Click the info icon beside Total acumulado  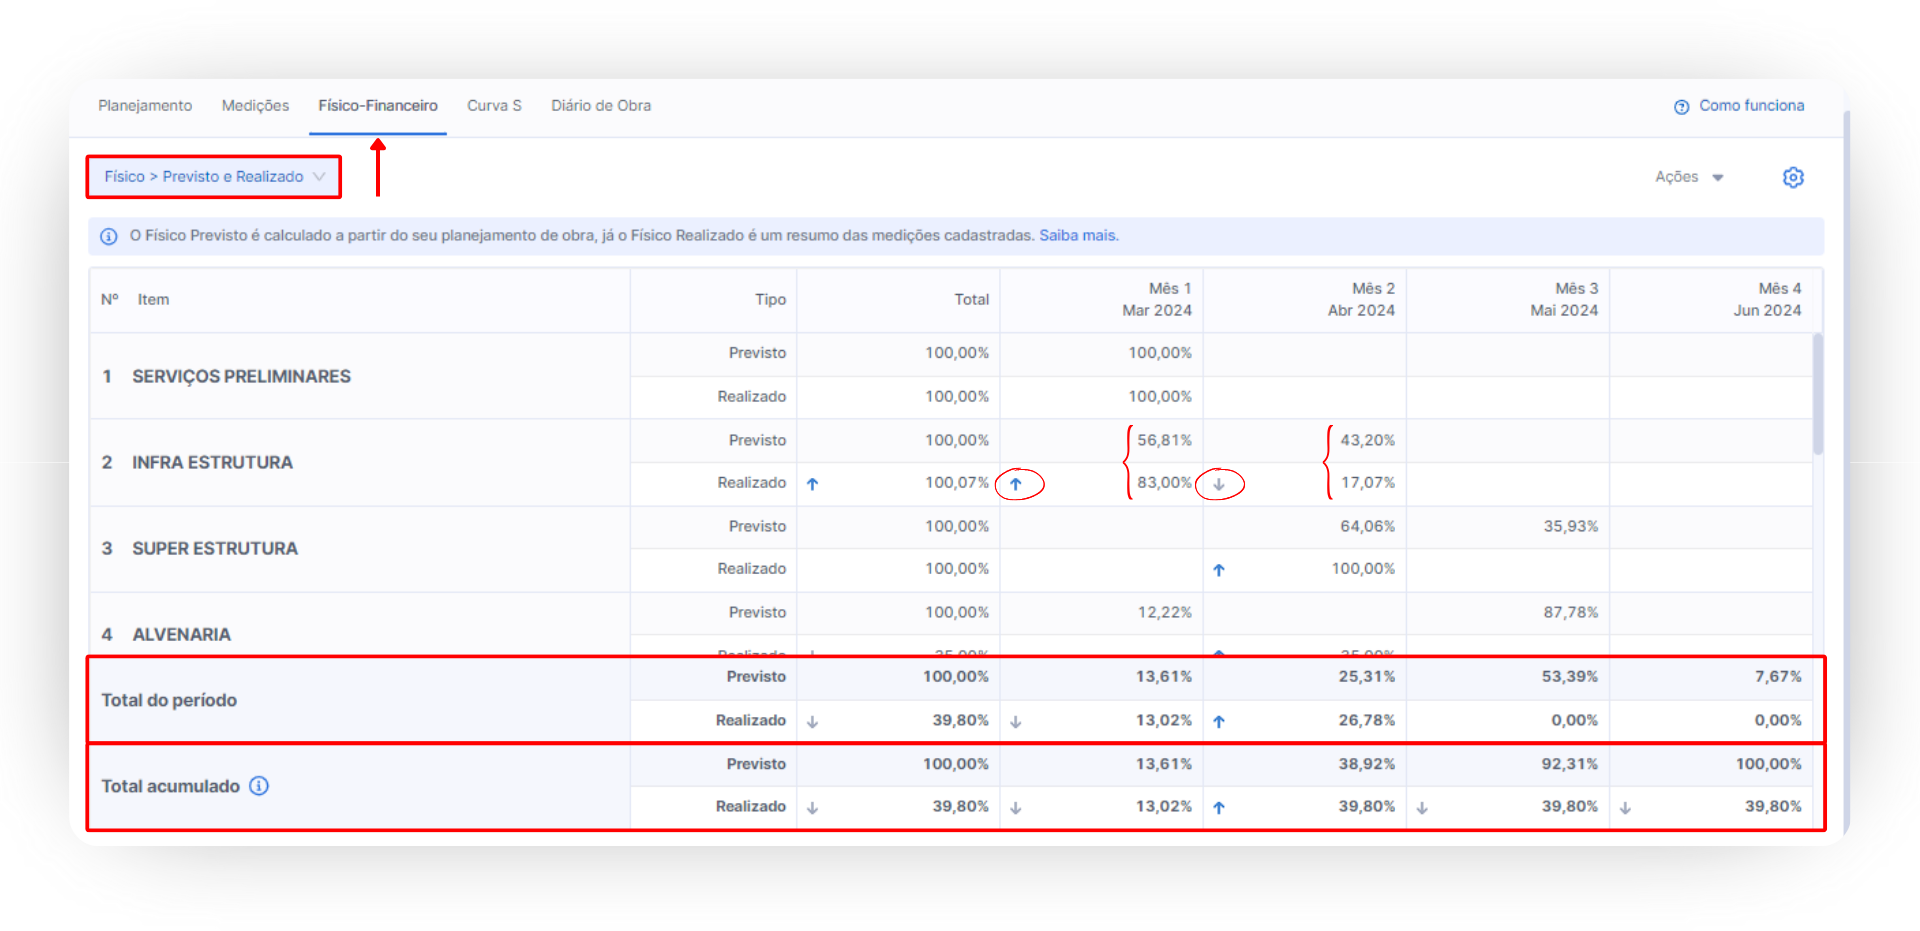click(259, 786)
